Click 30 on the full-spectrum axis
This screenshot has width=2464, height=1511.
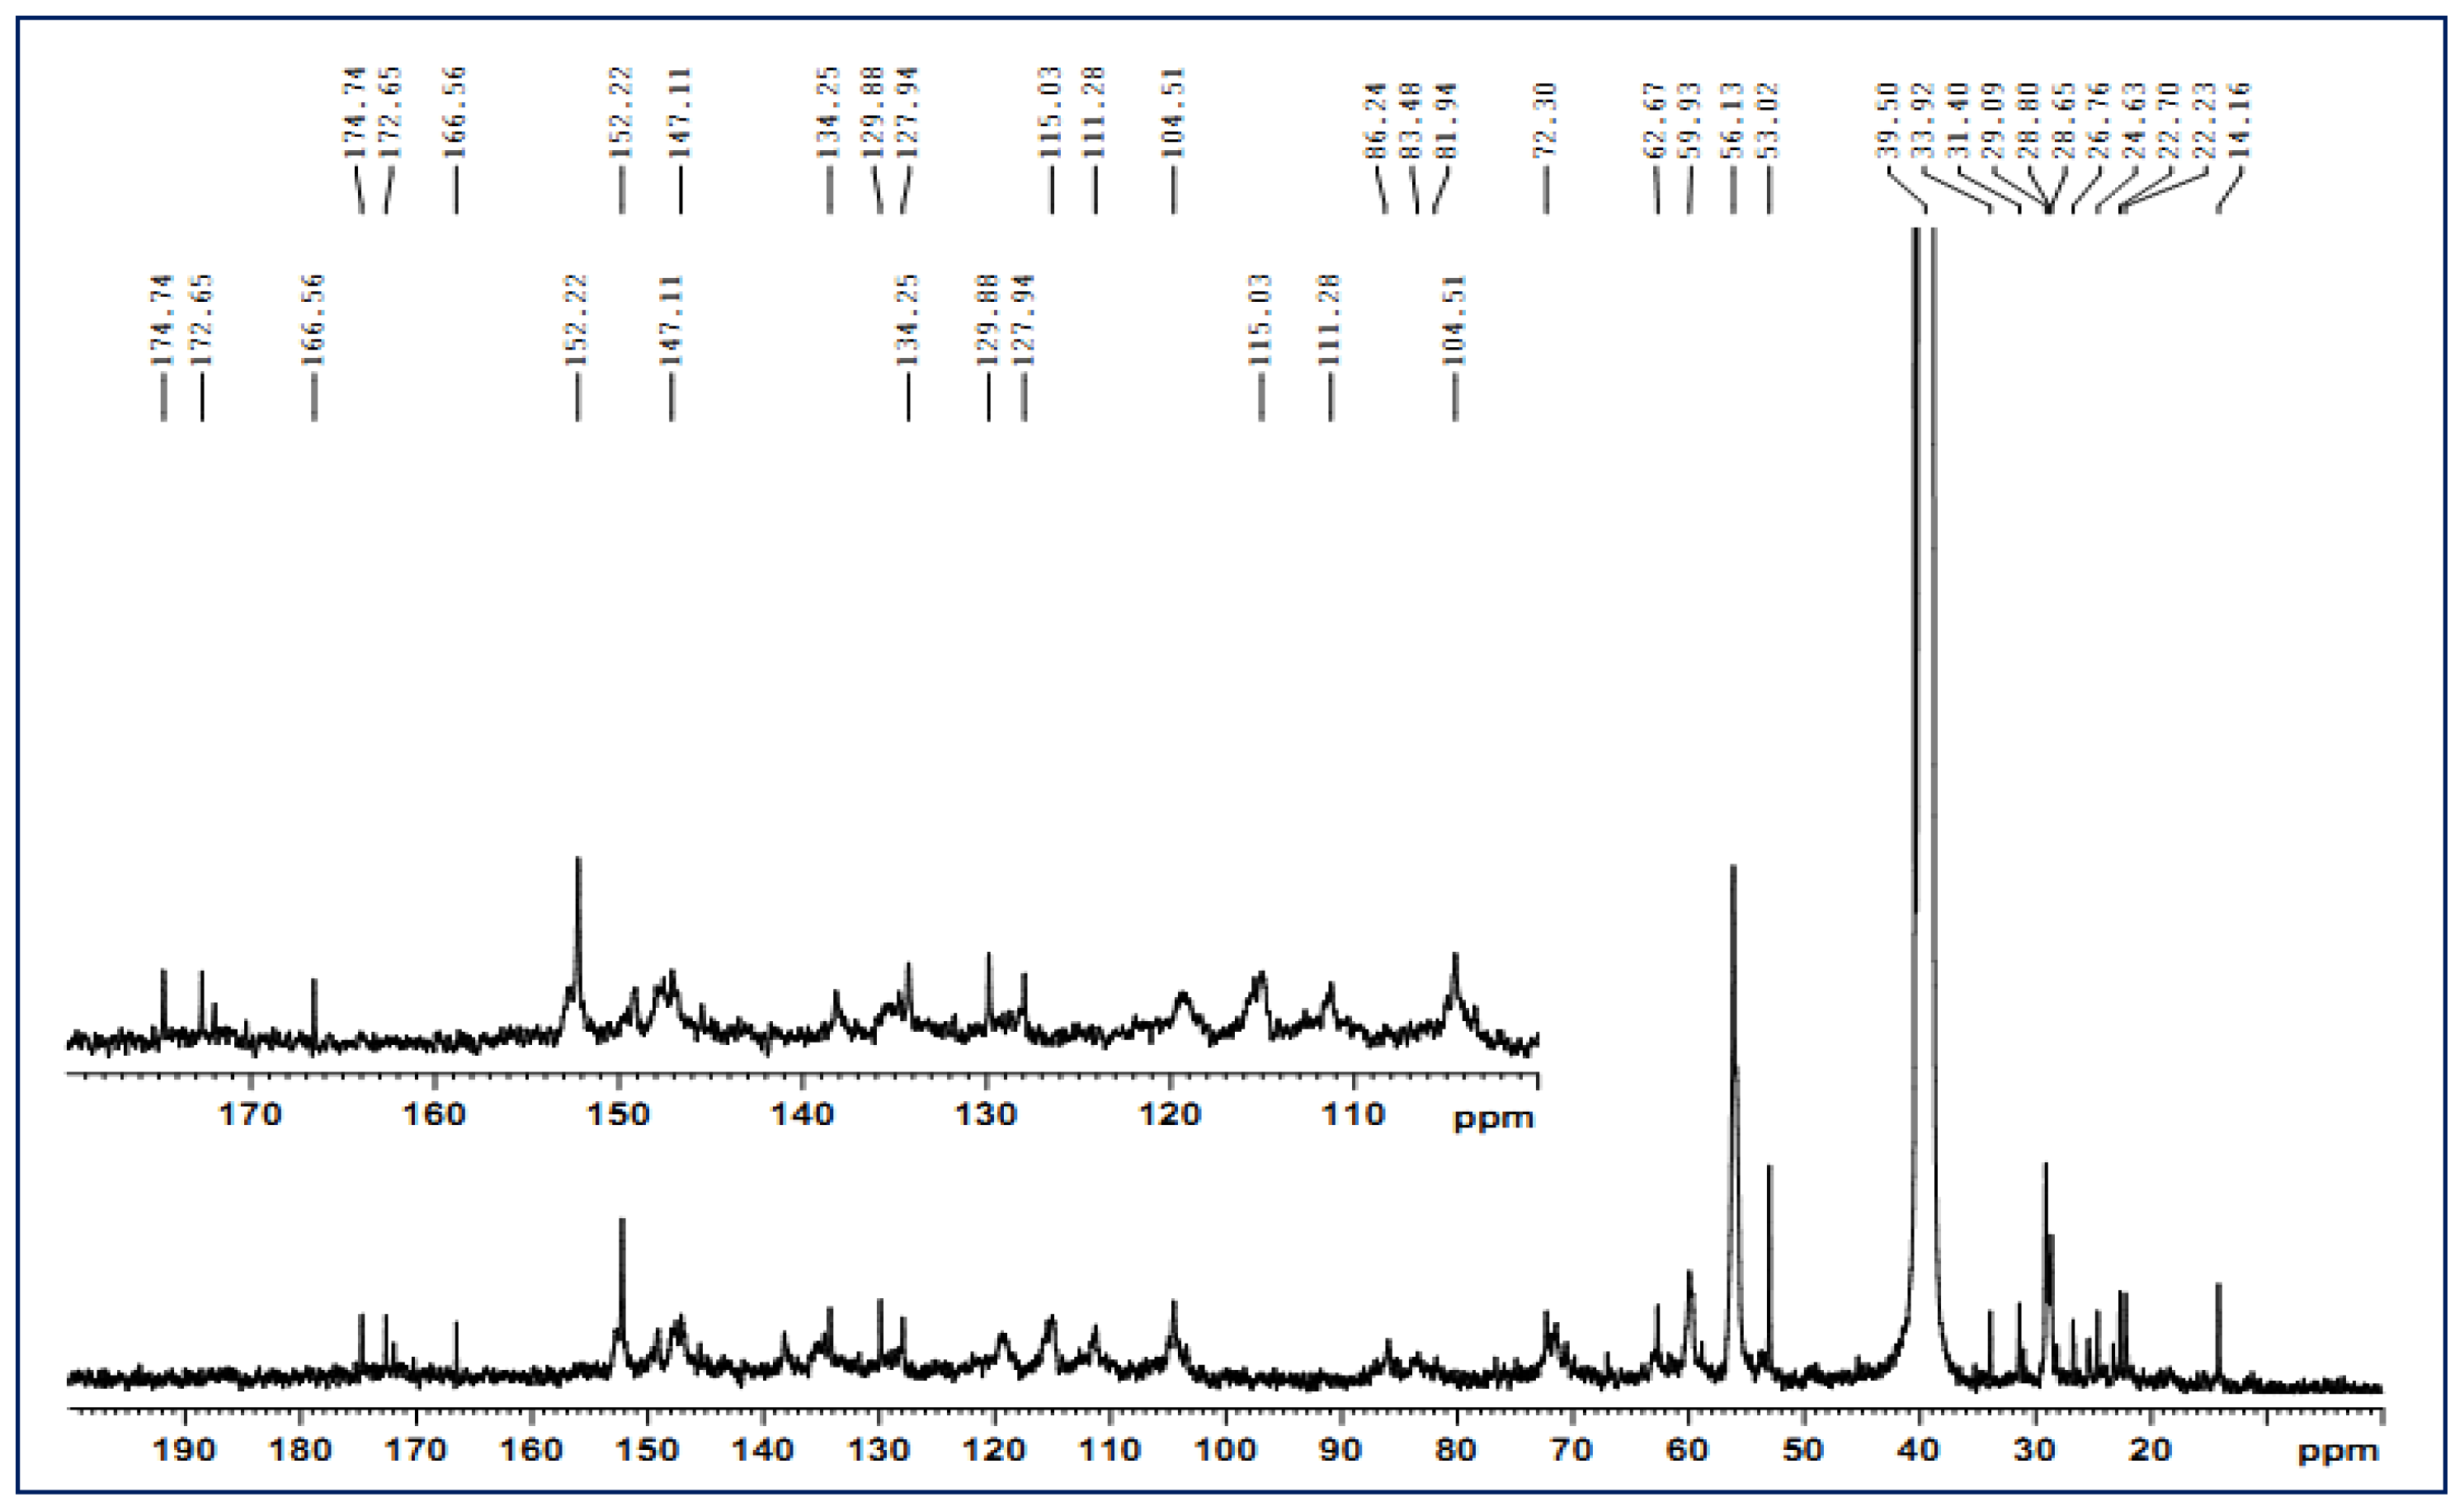2035,1449
